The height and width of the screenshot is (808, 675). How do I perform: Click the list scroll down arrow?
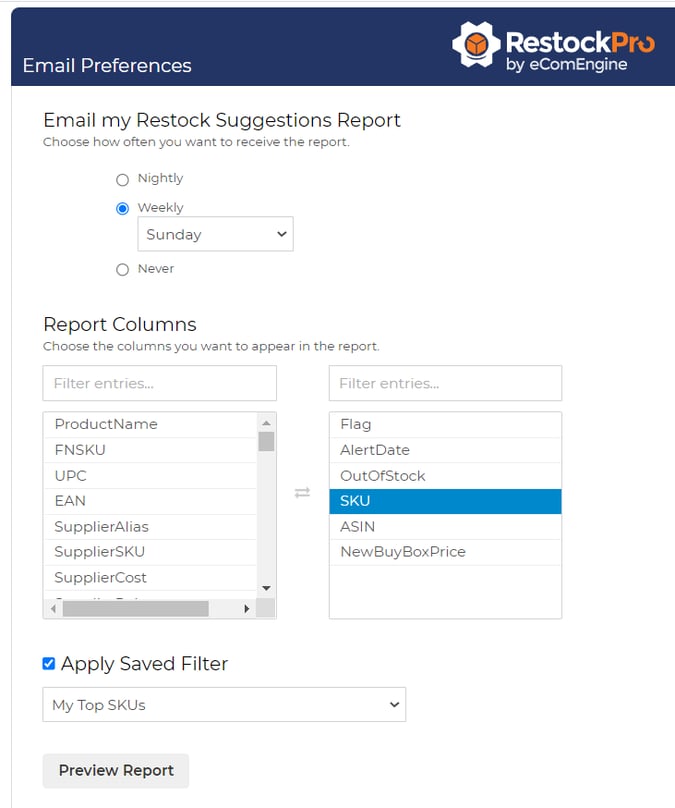(266, 588)
